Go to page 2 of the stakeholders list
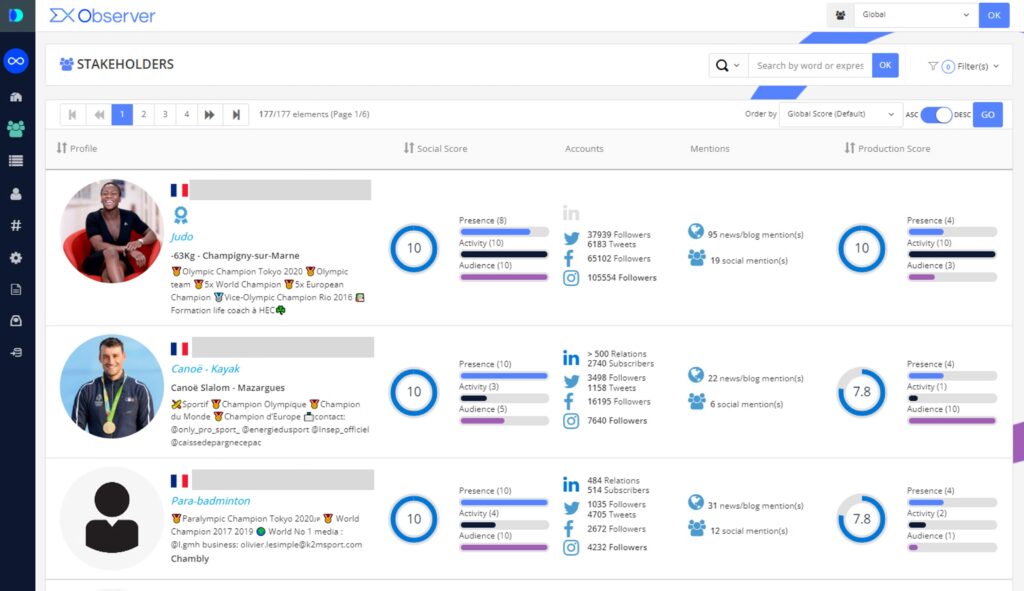 pos(143,115)
